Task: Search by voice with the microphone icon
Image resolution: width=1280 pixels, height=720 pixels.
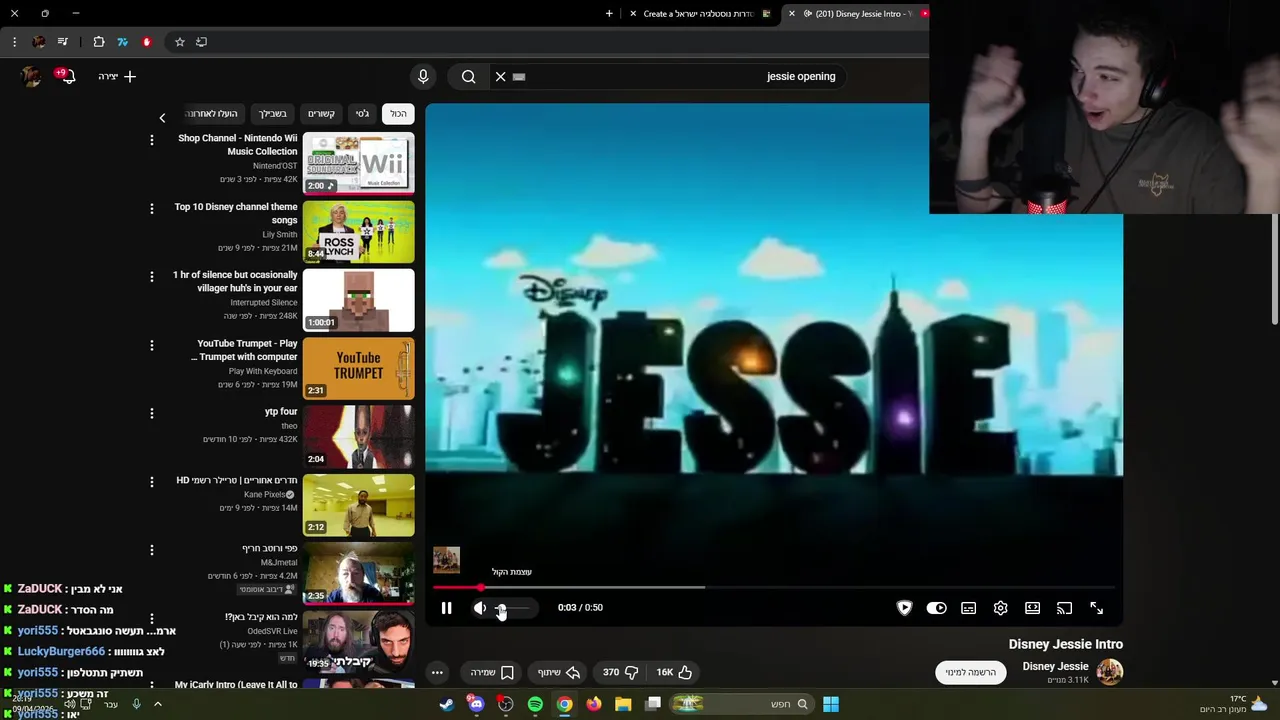Action: [423, 76]
